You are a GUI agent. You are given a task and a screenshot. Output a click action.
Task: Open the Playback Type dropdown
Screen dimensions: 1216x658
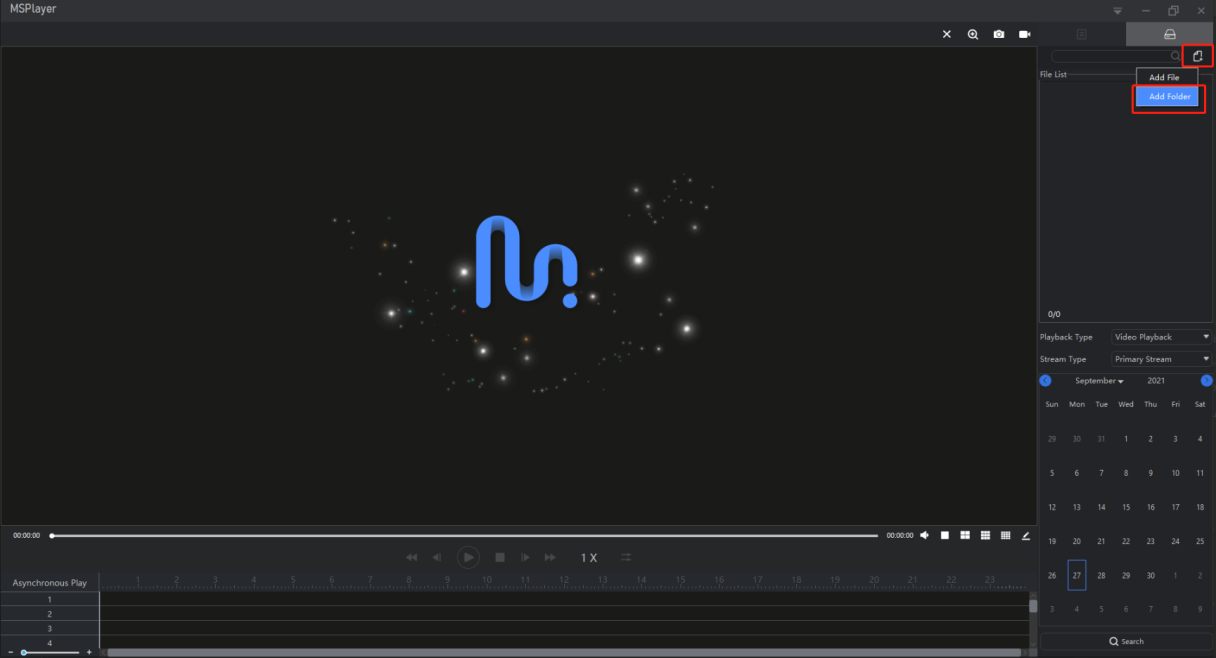pos(1161,337)
